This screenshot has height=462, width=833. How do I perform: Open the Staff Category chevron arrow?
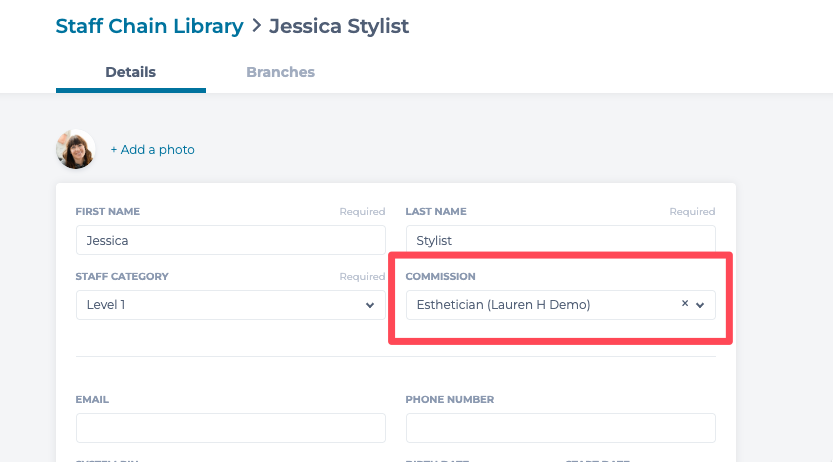pyautogui.click(x=370, y=305)
